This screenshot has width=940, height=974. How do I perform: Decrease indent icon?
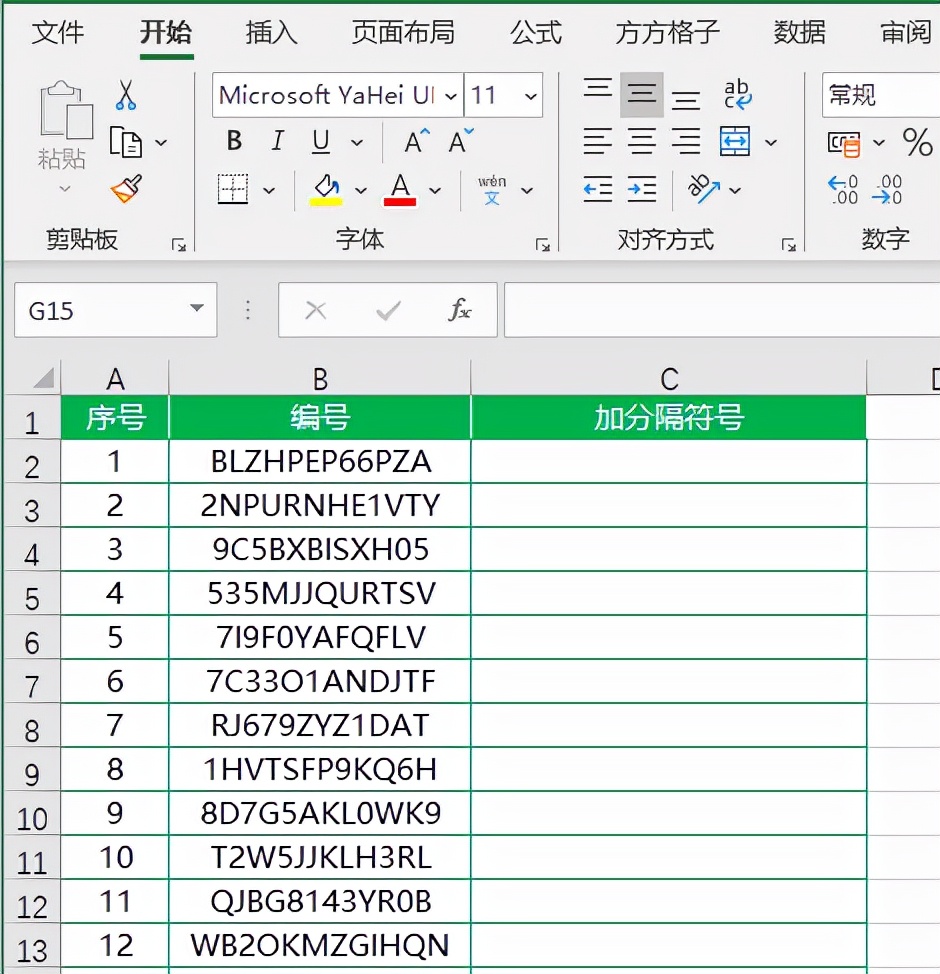[598, 189]
